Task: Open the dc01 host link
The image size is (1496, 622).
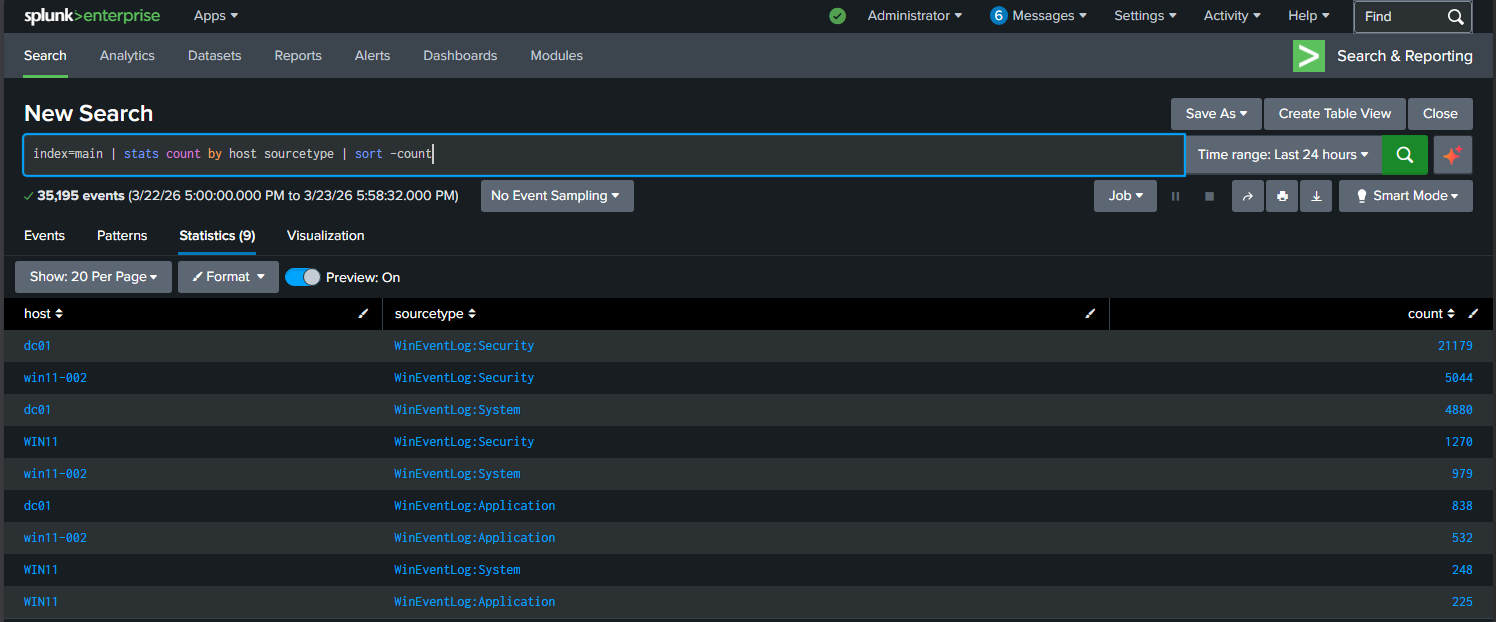Action: click(x=37, y=345)
